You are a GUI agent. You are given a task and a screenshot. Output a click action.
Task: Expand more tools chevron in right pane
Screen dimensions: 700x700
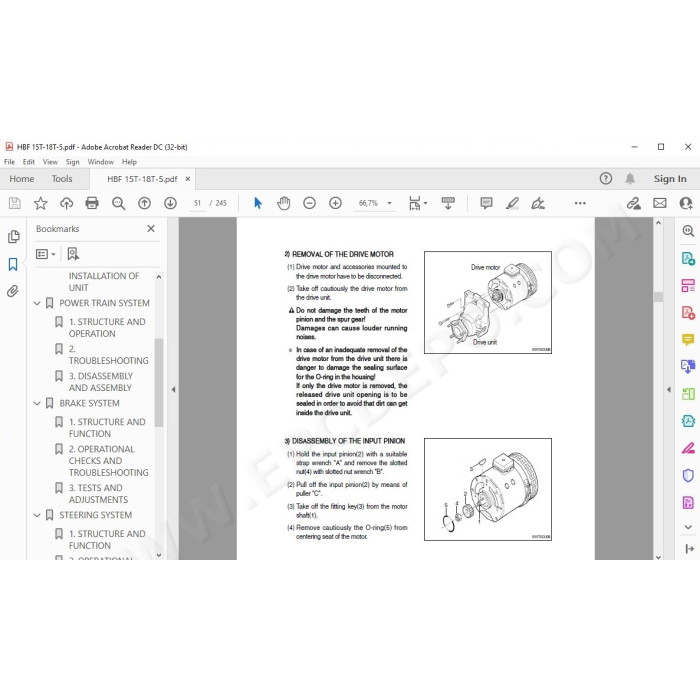688,527
